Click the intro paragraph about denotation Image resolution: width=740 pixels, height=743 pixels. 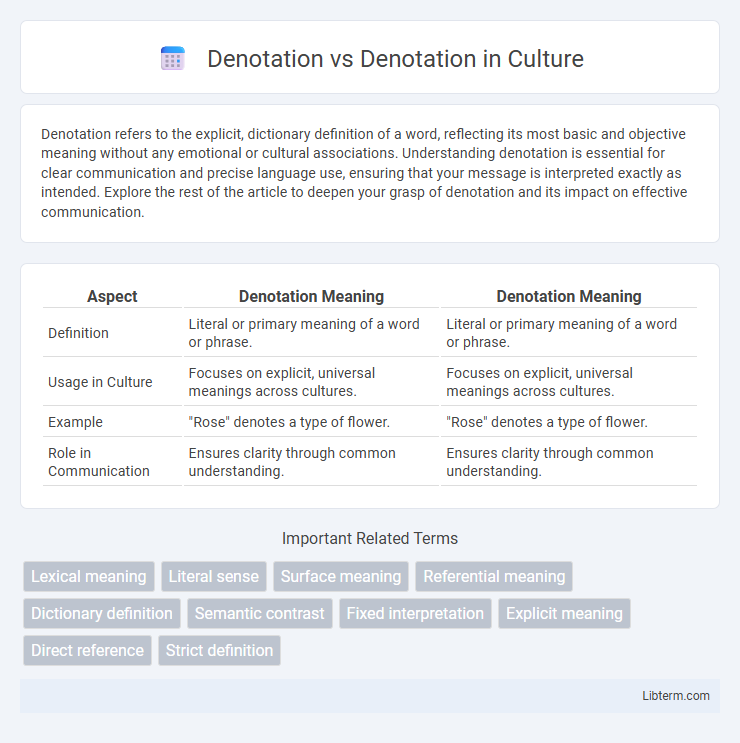click(x=364, y=173)
